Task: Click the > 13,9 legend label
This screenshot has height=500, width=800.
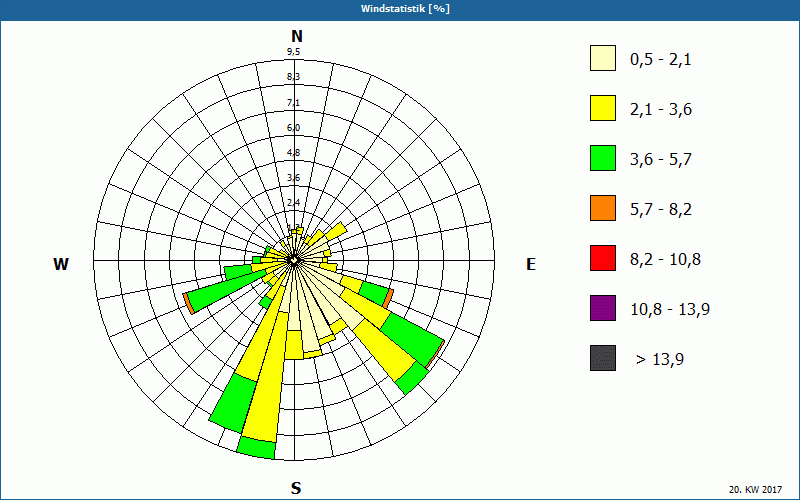Action: point(660,360)
